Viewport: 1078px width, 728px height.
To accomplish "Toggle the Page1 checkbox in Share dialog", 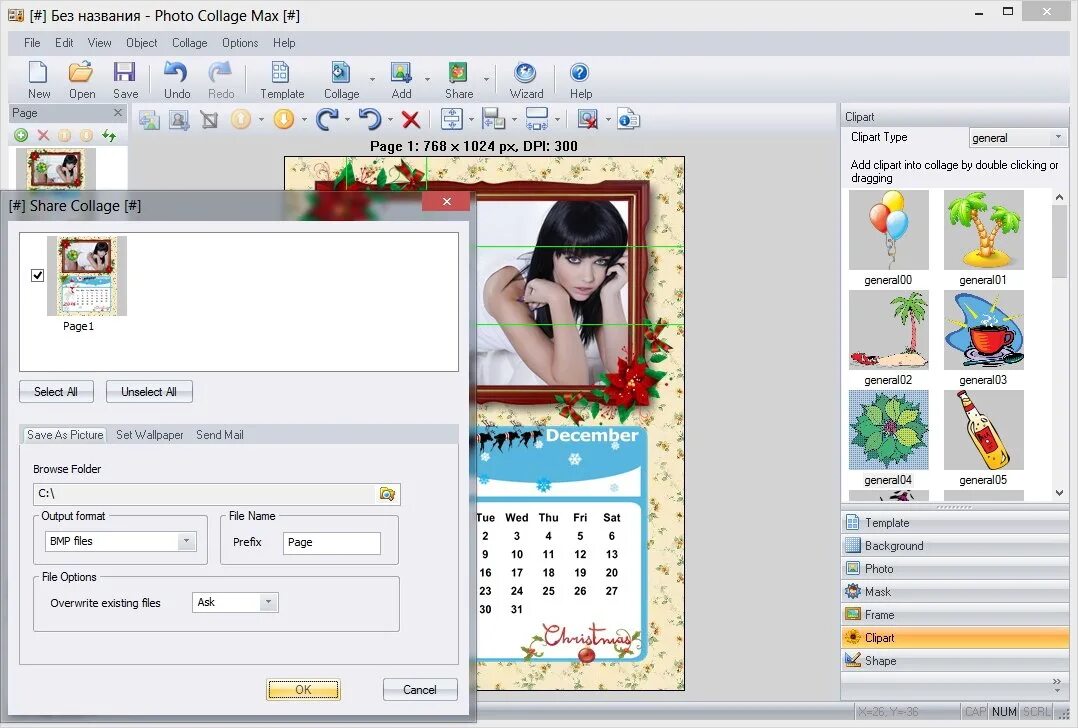I will (x=38, y=275).
